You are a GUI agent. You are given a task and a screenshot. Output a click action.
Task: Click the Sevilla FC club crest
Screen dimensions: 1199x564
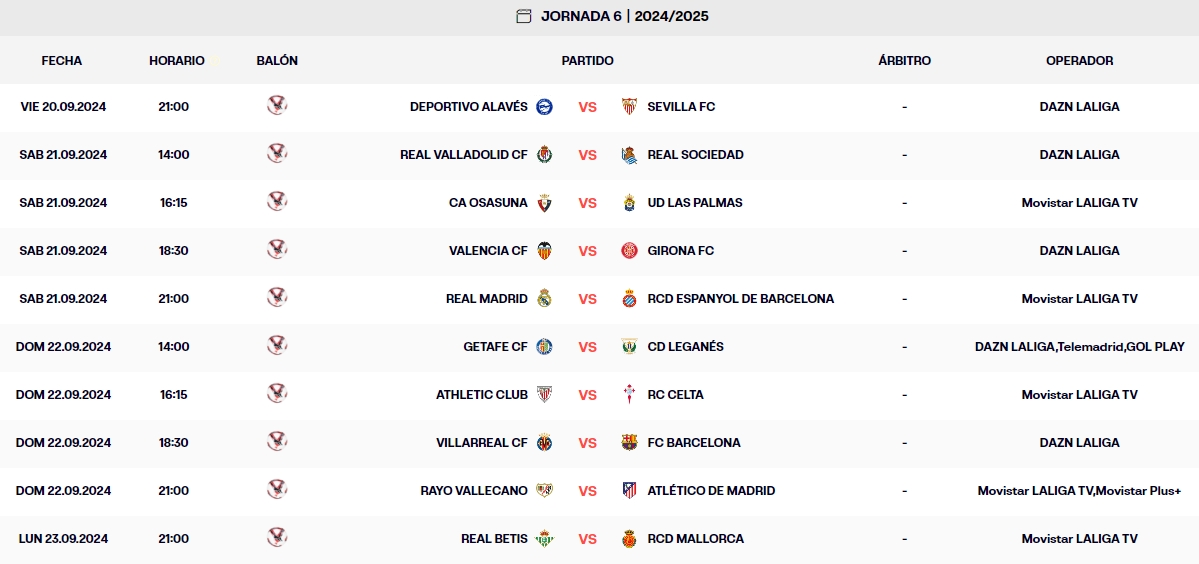point(629,107)
